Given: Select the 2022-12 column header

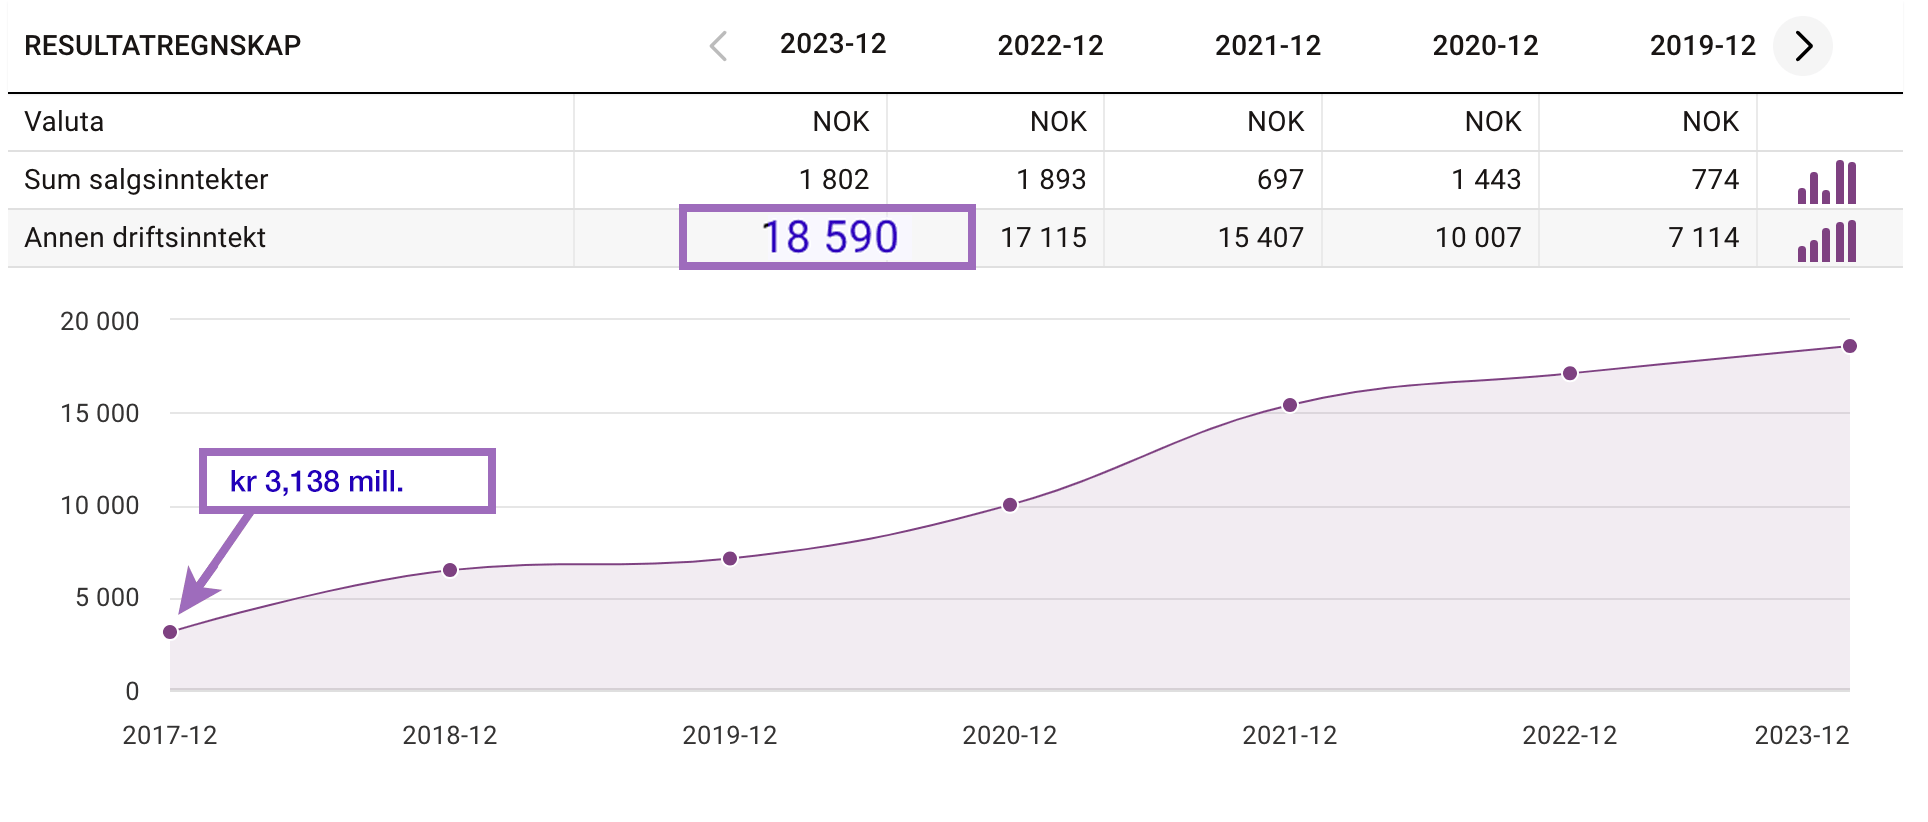Looking at the screenshot, I should click(1050, 46).
